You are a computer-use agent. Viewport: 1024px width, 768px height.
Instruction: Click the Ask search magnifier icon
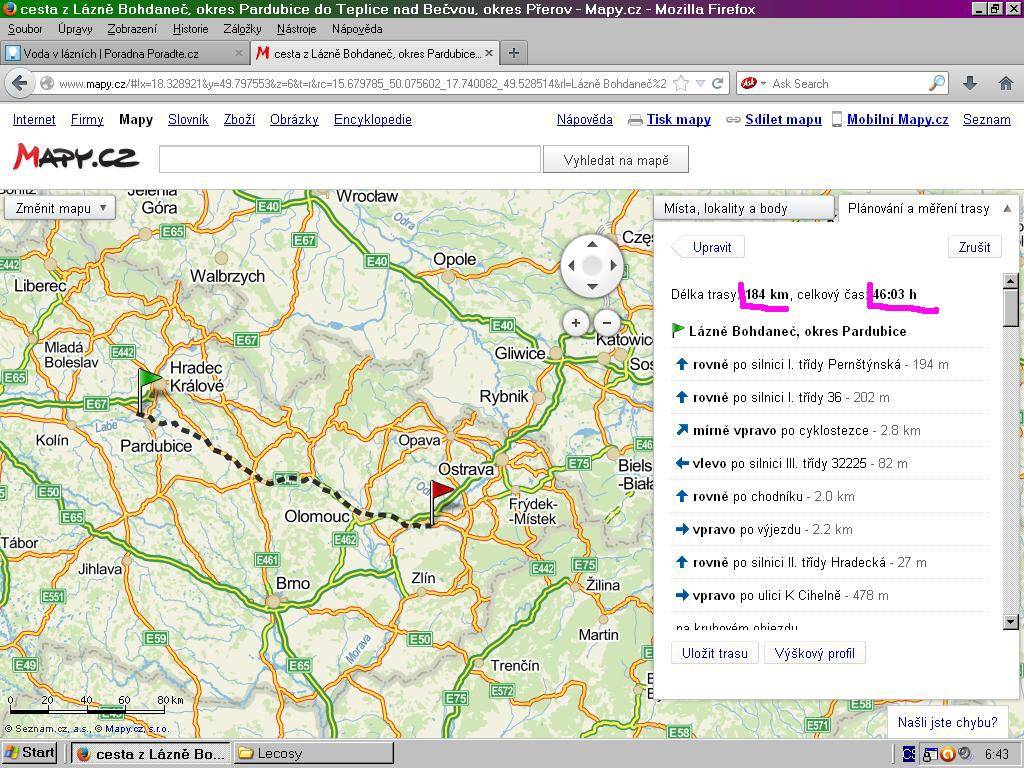coord(937,83)
